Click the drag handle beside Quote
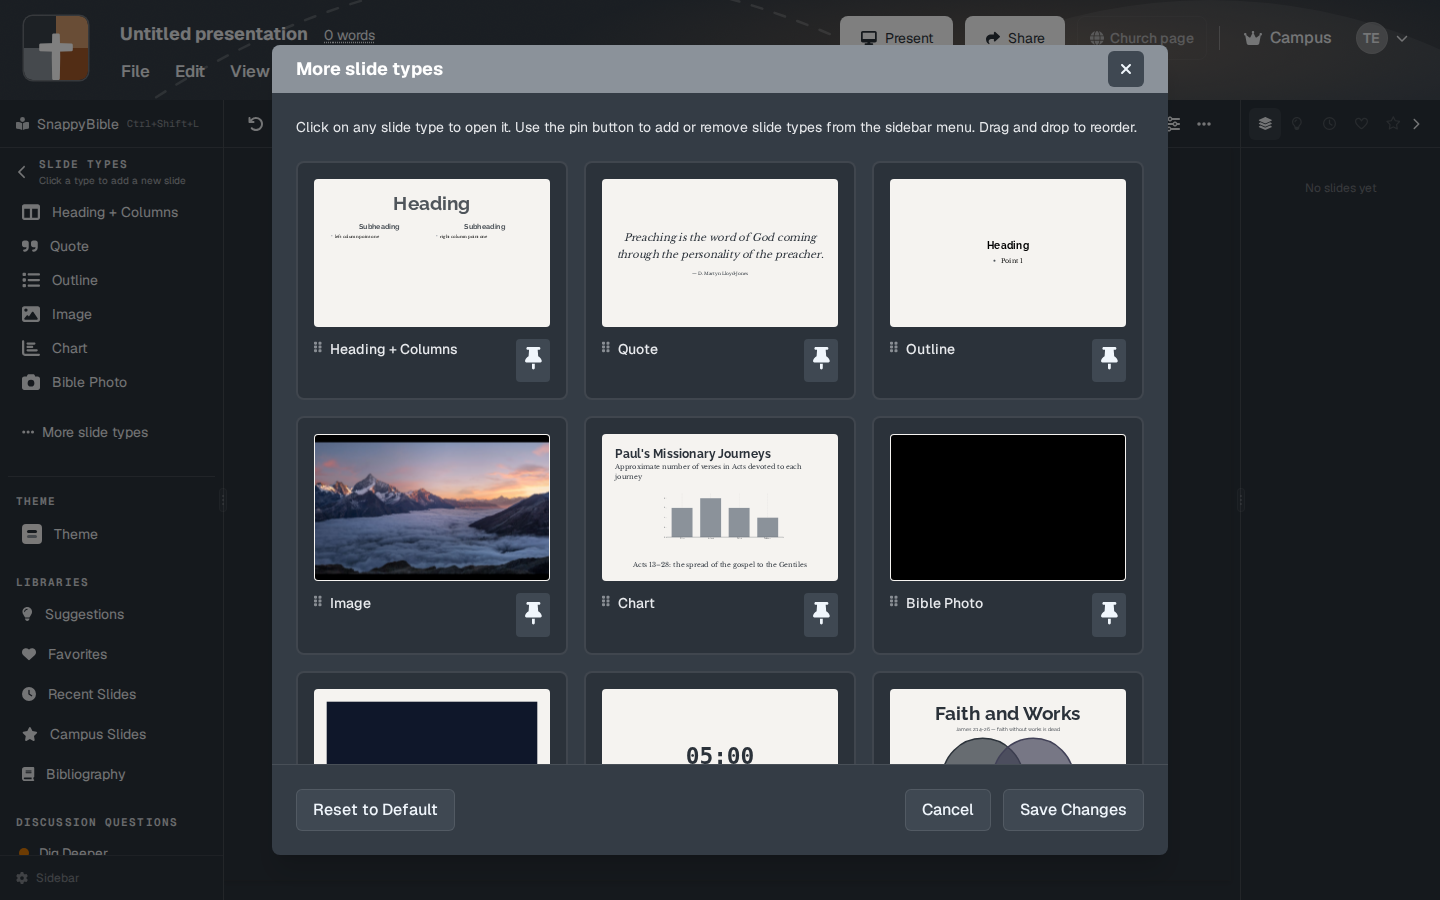The image size is (1440, 900). 606,347
